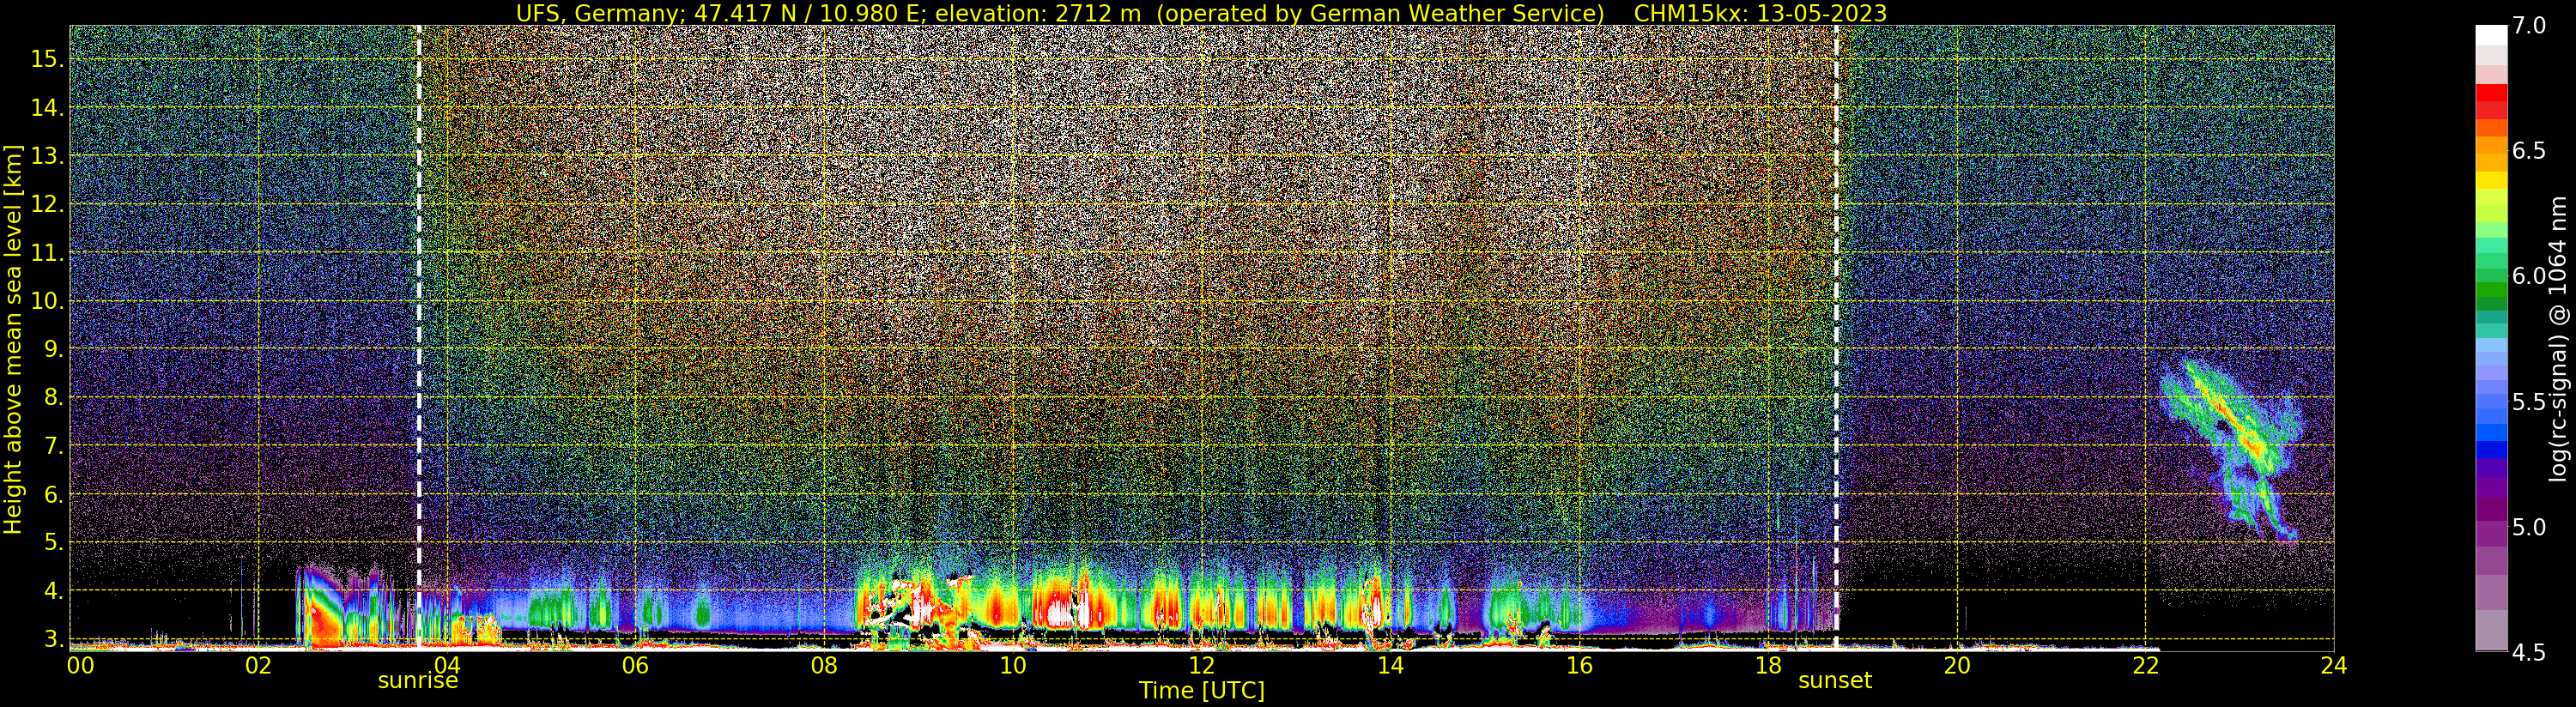The height and width of the screenshot is (707, 2576).
Task: Click the '10.' height tick label
Action: pos(47,301)
